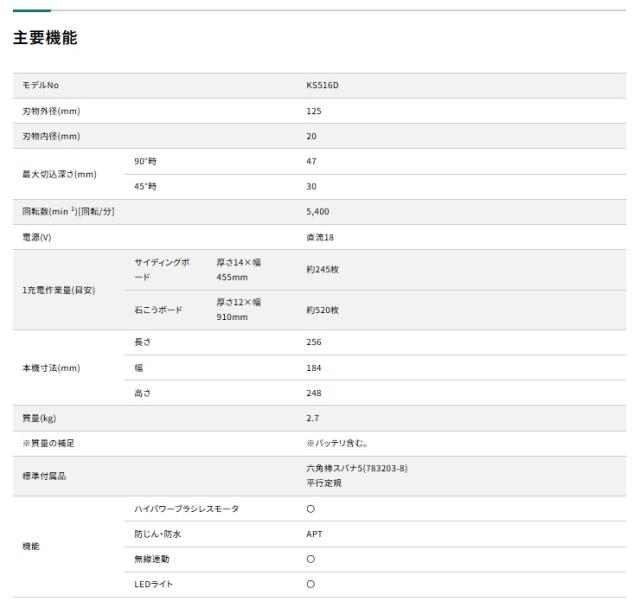The height and width of the screenshot is (608, 640).
Task: Click the 主要機能 section heading
Action: pyautogui.click(x=45, y=38)
